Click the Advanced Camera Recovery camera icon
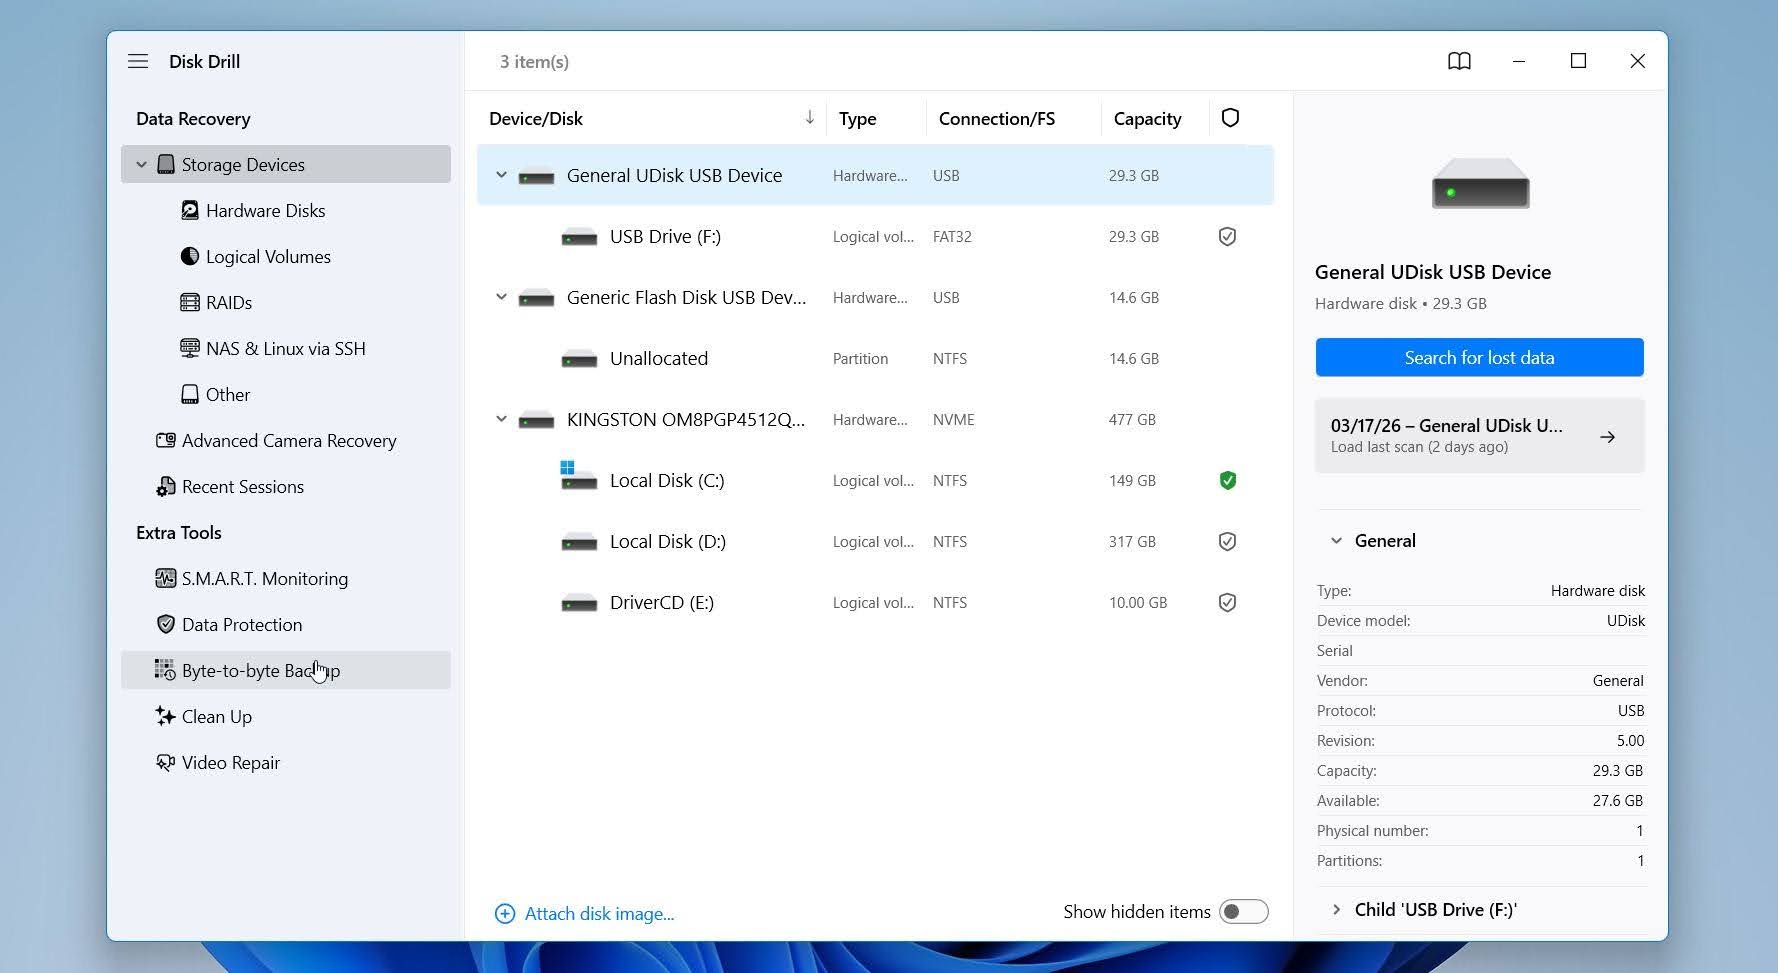Image resolution: width=1778 pixels, height=973 pixels. pos(166,440)
